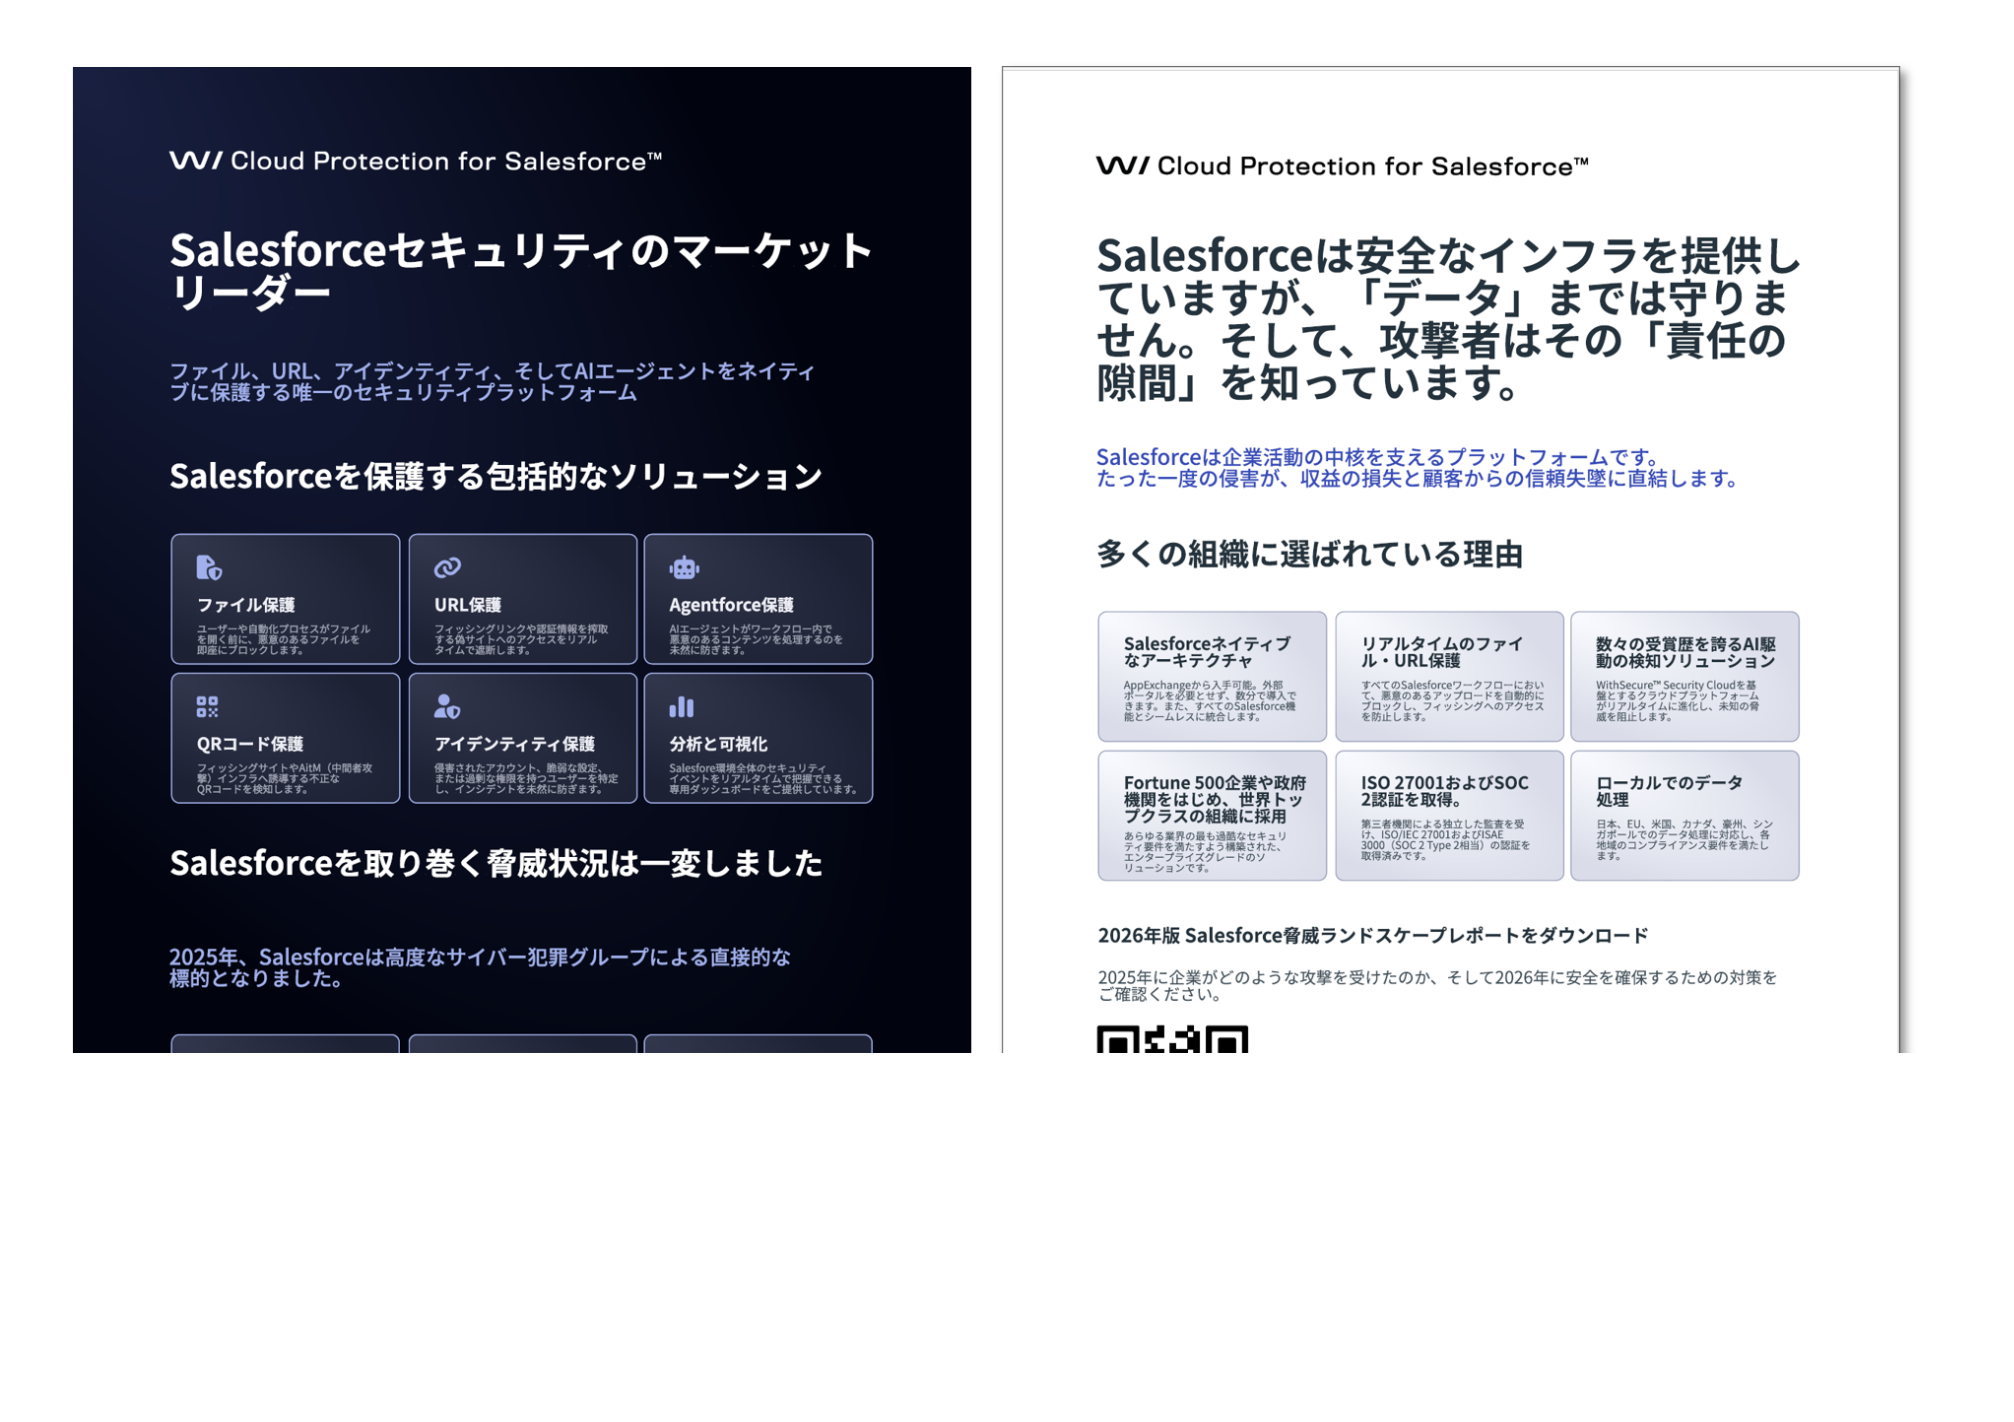Viewport: 2014px width, 1422px height.
Task: Click the WithSecure Security Cloud description text
Action: coord(1678,701)
